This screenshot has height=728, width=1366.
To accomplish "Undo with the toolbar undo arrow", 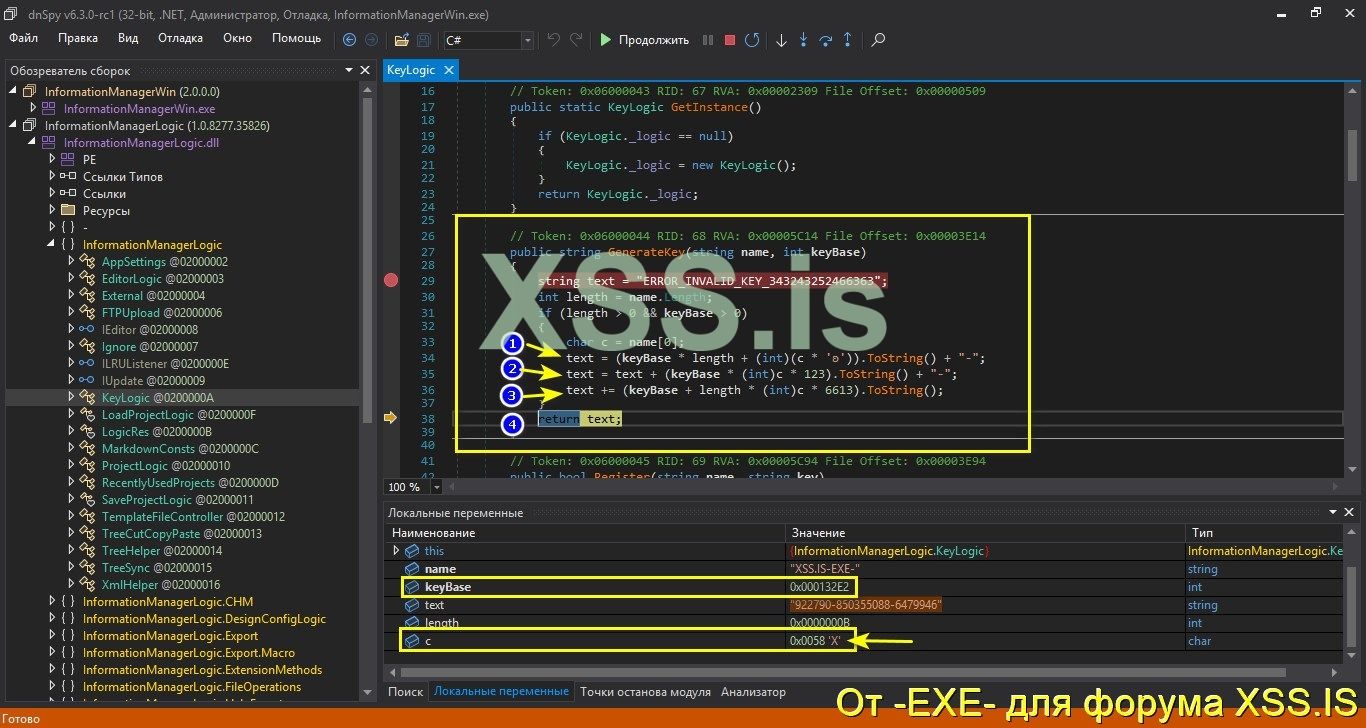I will point(553,40).
